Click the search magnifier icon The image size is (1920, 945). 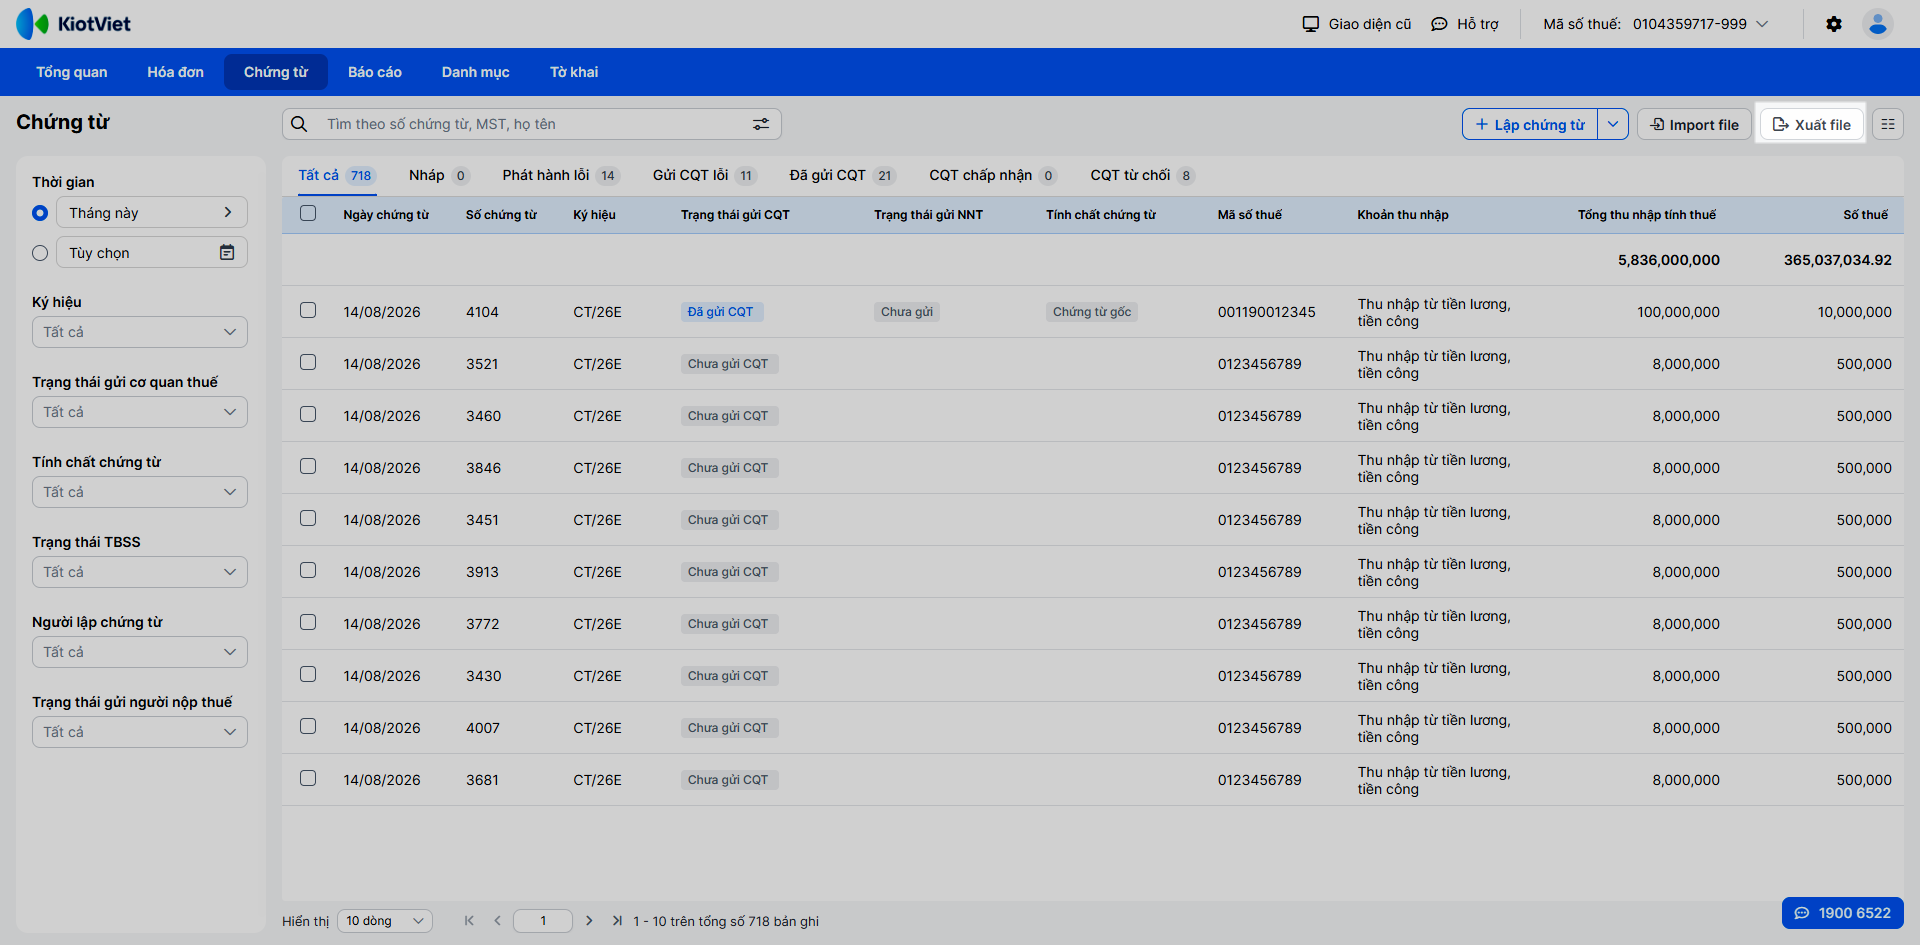click(x=299, y=124)
